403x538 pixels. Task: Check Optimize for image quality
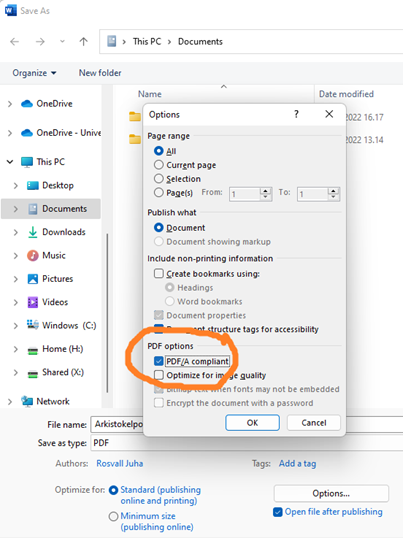pos(158,375)
